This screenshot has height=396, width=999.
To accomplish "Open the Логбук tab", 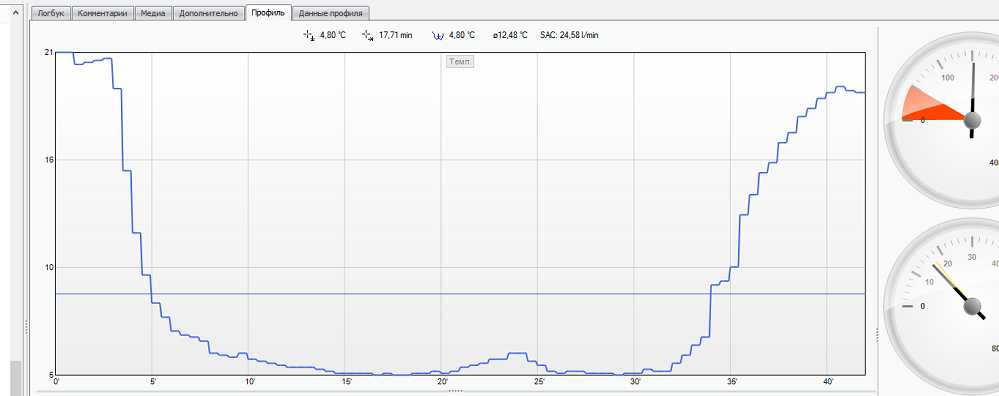I will [x=51, y=13].
